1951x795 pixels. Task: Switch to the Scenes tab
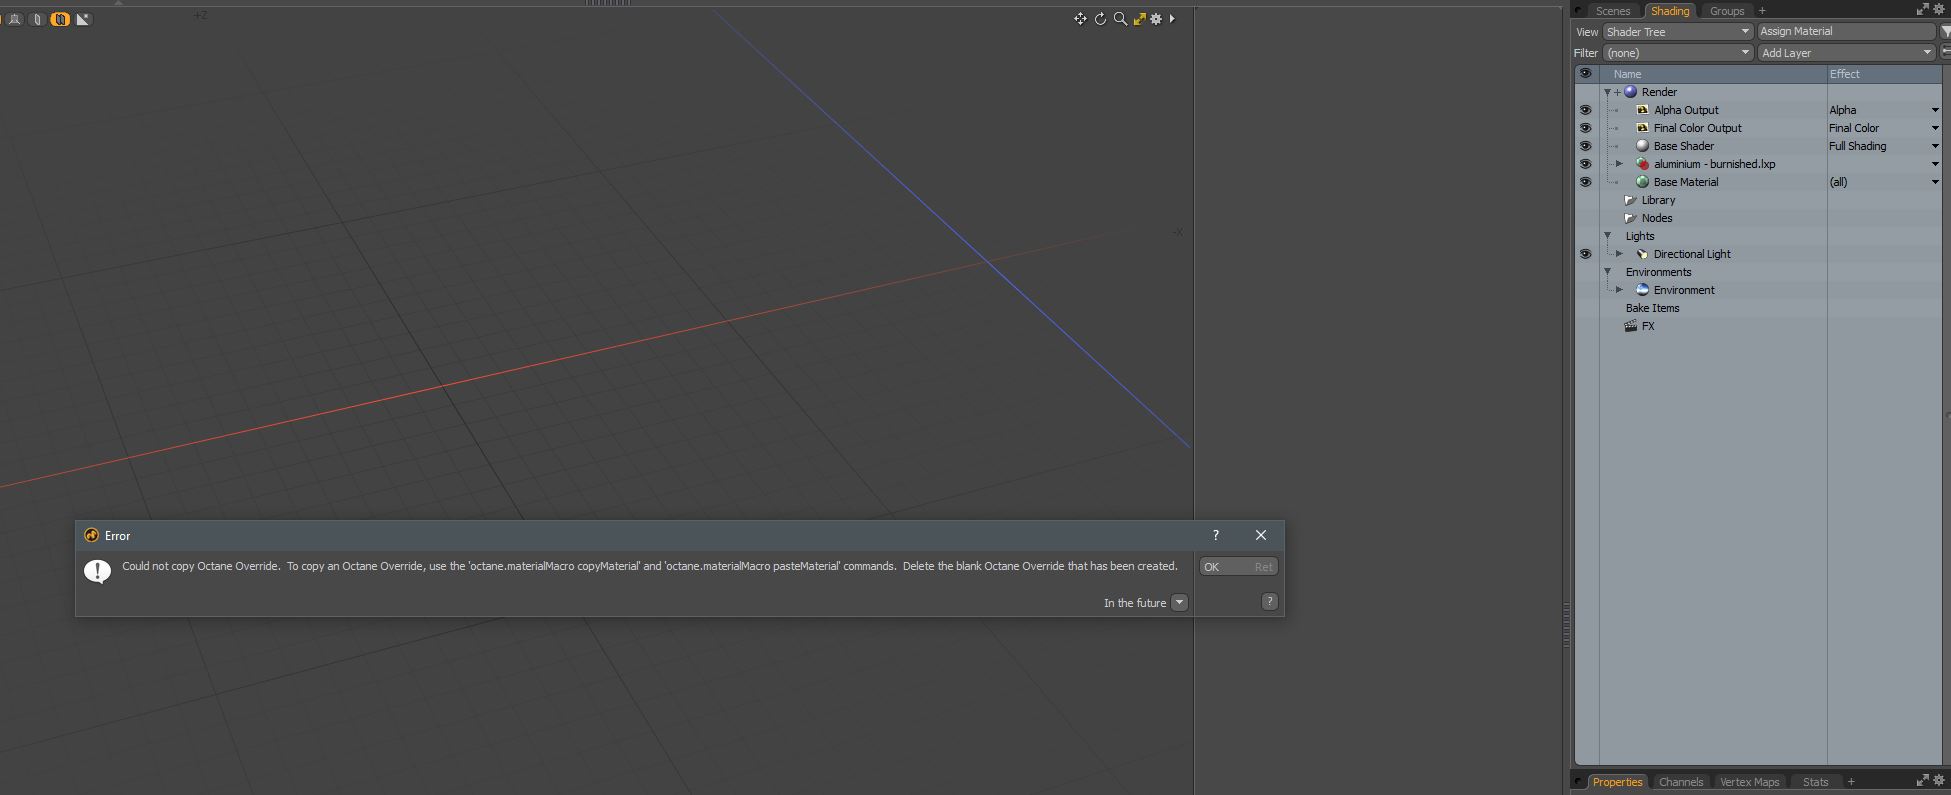click(1613, 11)
